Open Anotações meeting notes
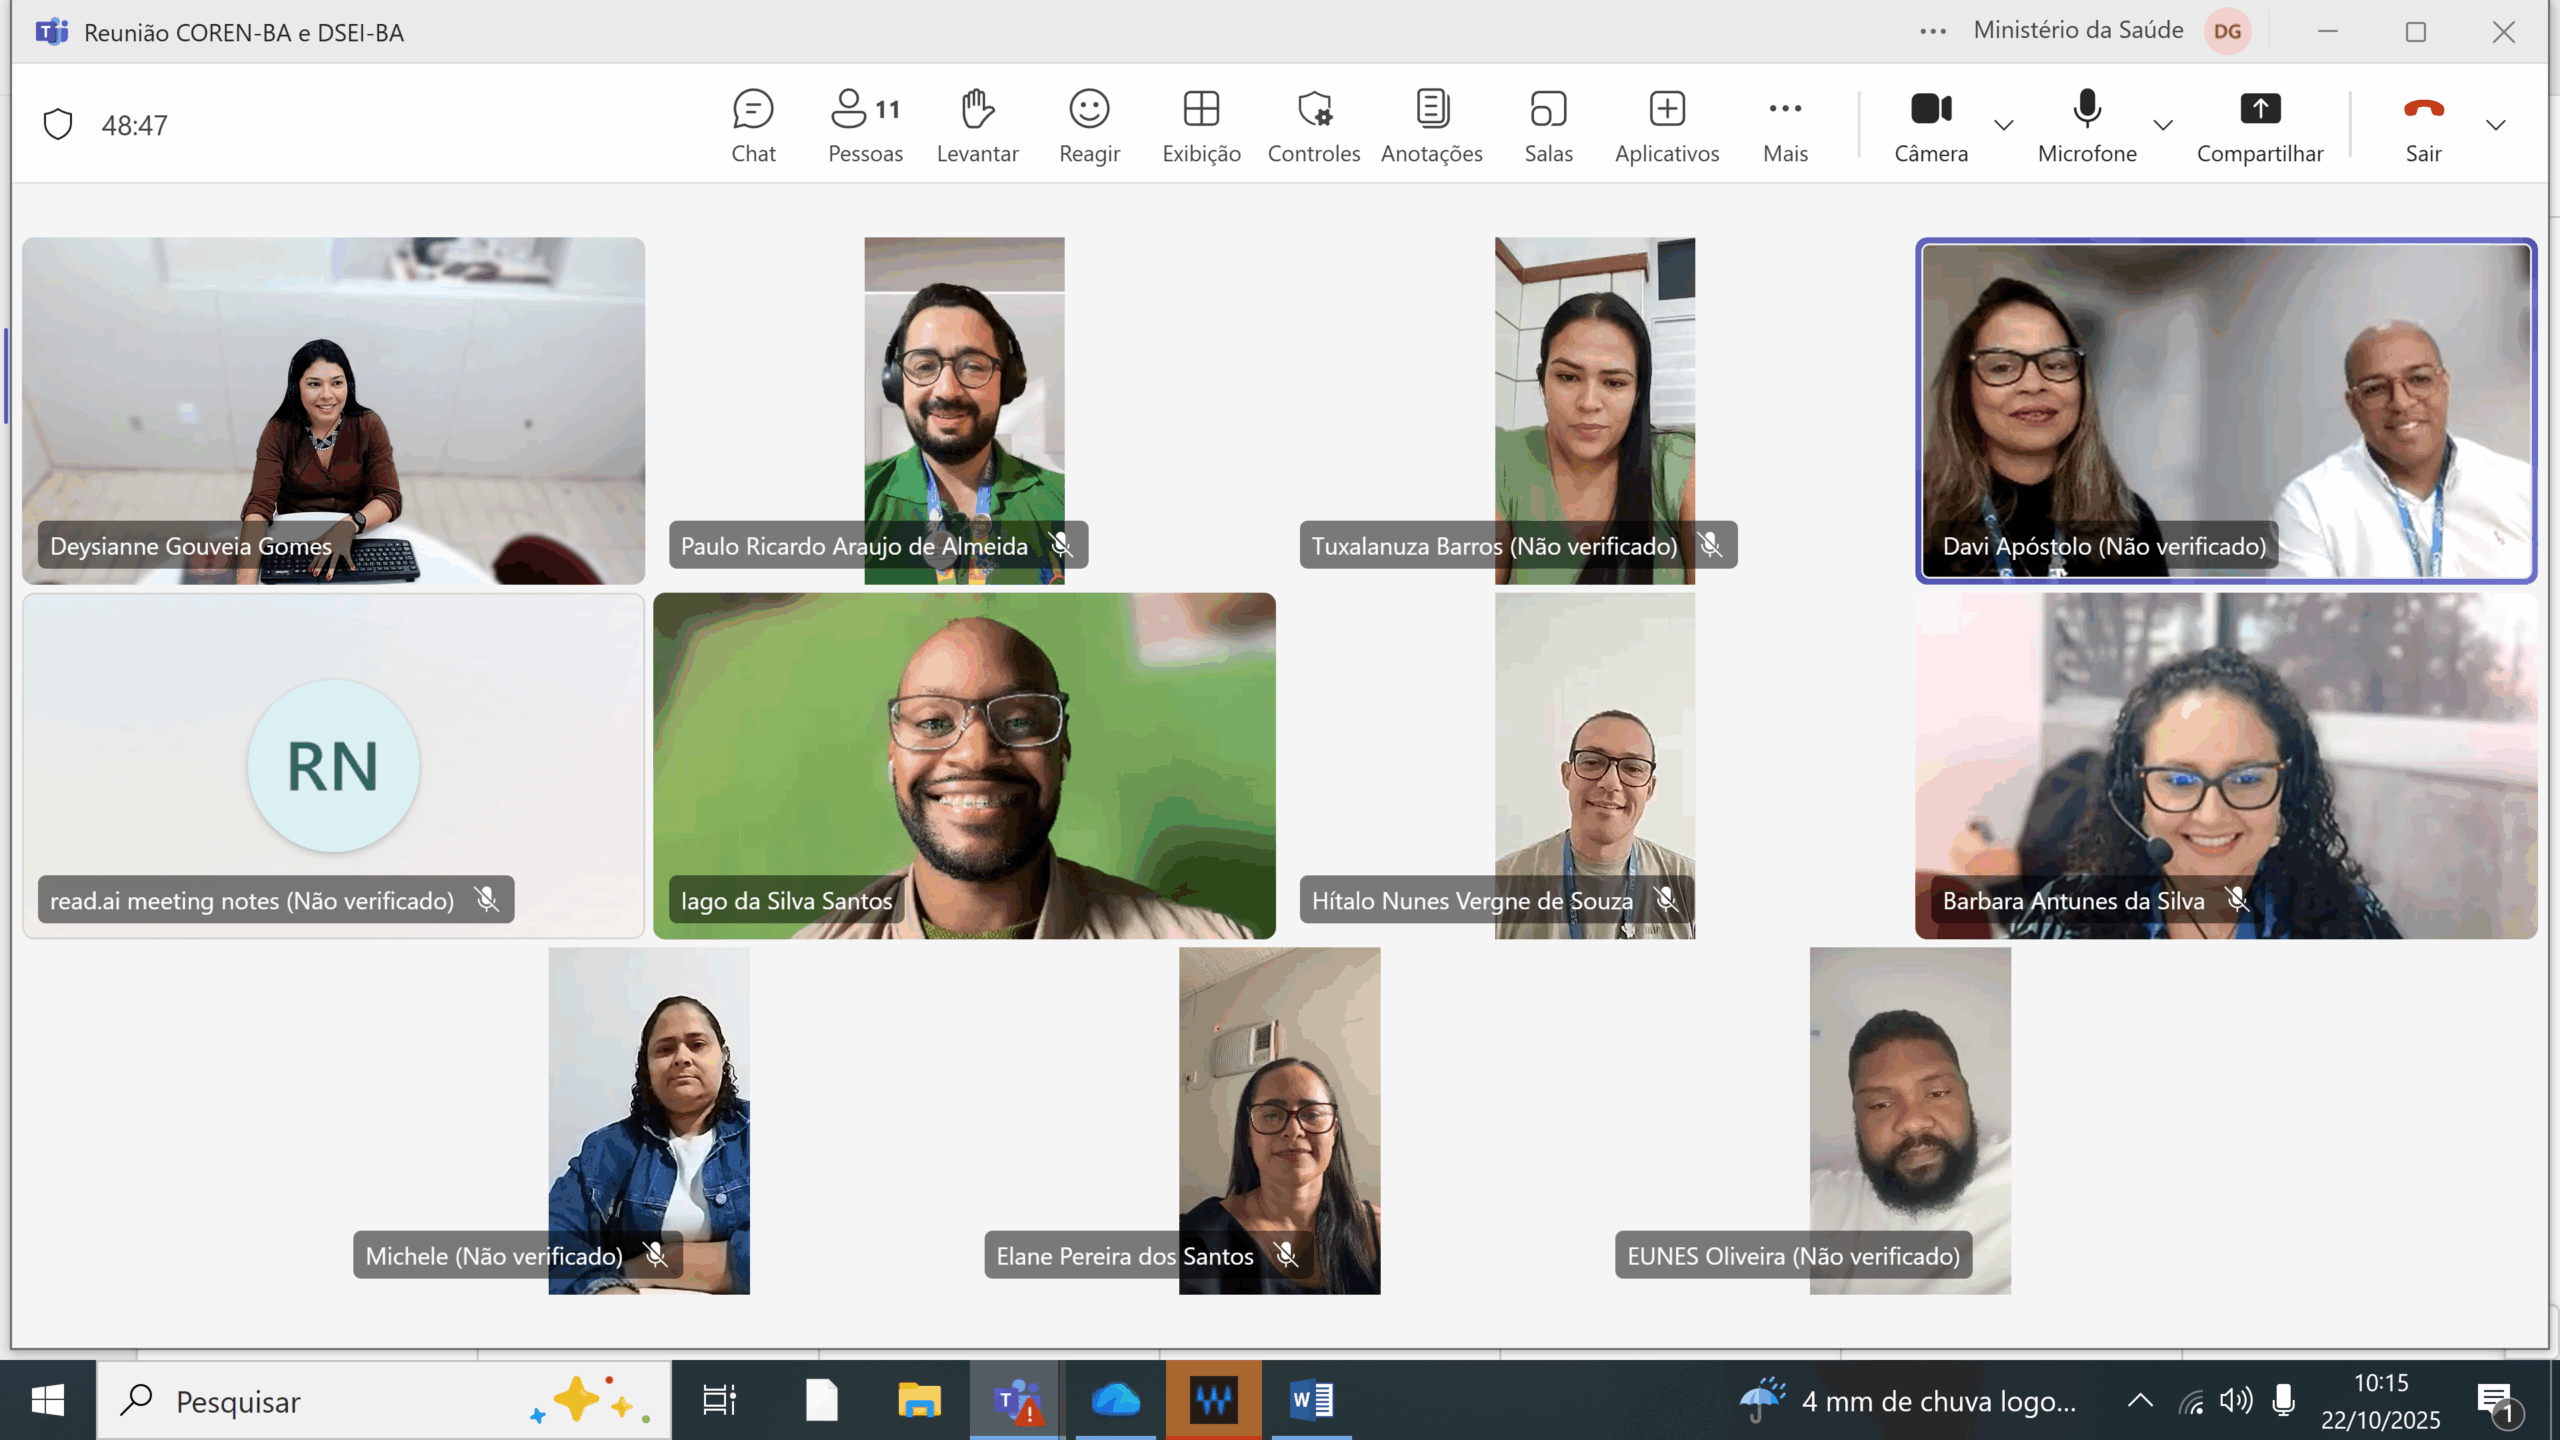The width and height of the screenshot is (2560, 1440). coord(1431,125)
